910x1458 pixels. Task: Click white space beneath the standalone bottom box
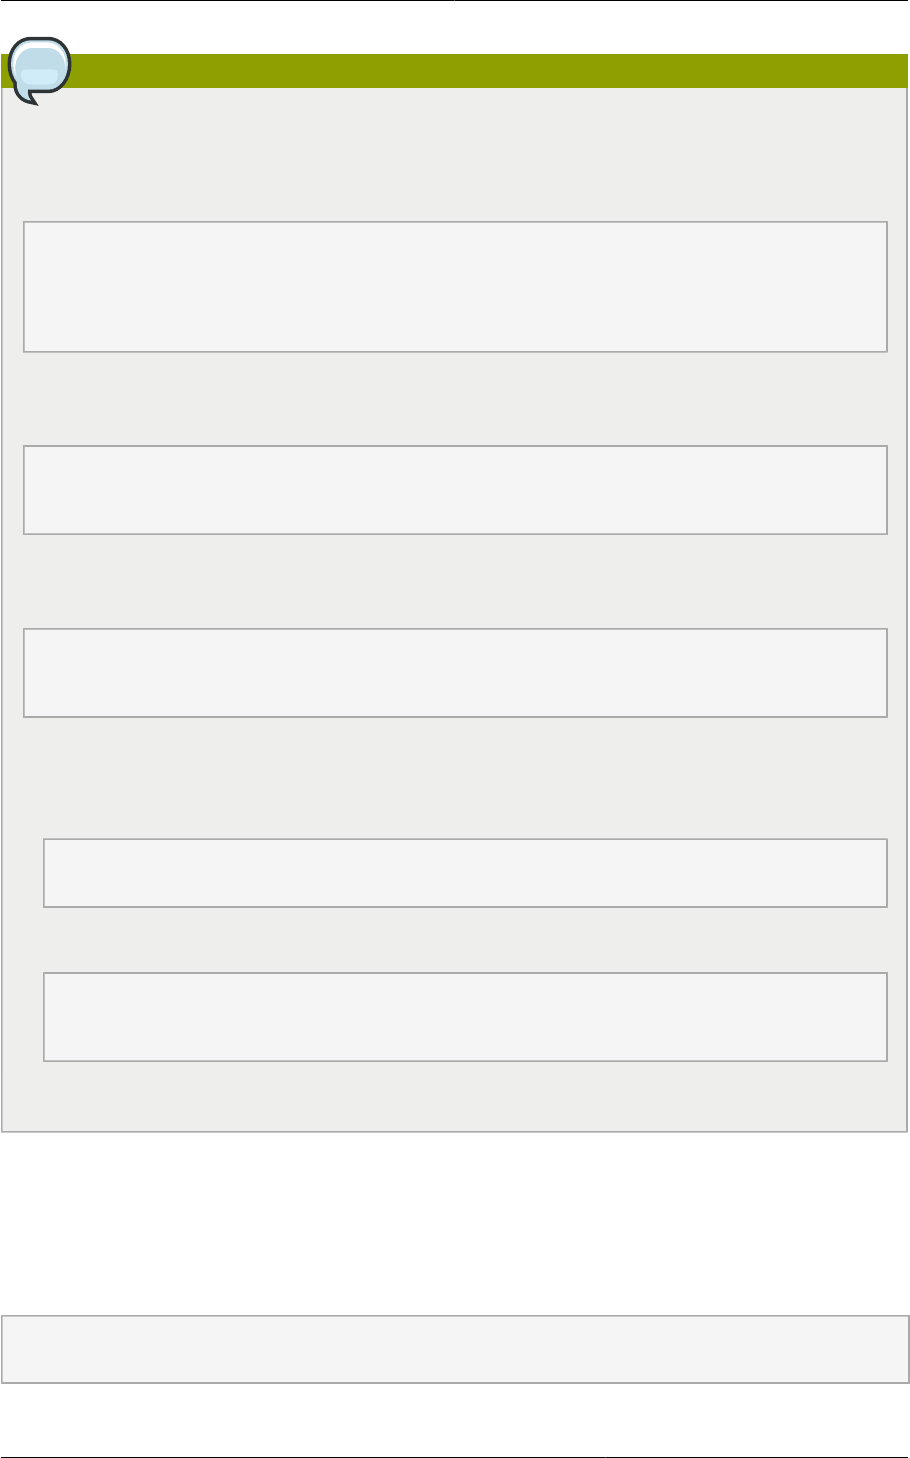[x=455, y=1419]
